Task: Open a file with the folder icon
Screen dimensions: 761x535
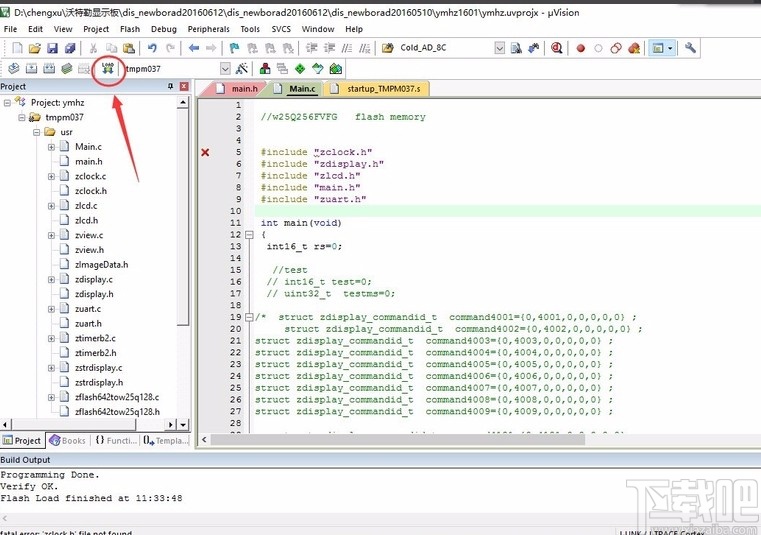Action: 34,48
